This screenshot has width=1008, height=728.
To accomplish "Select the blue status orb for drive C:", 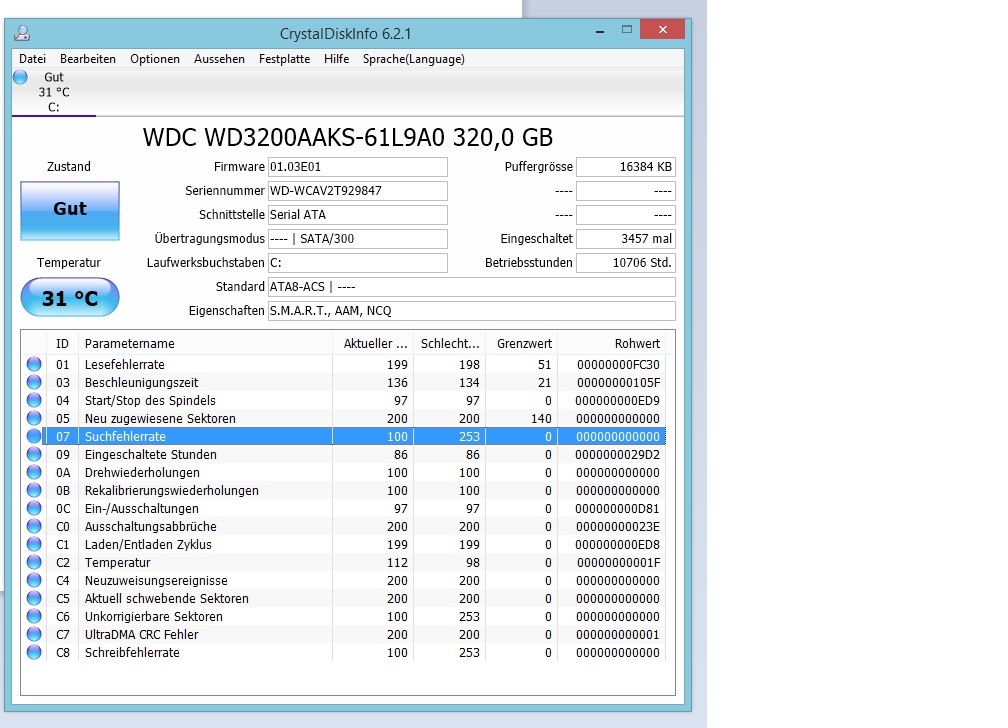I will [21, 77].
